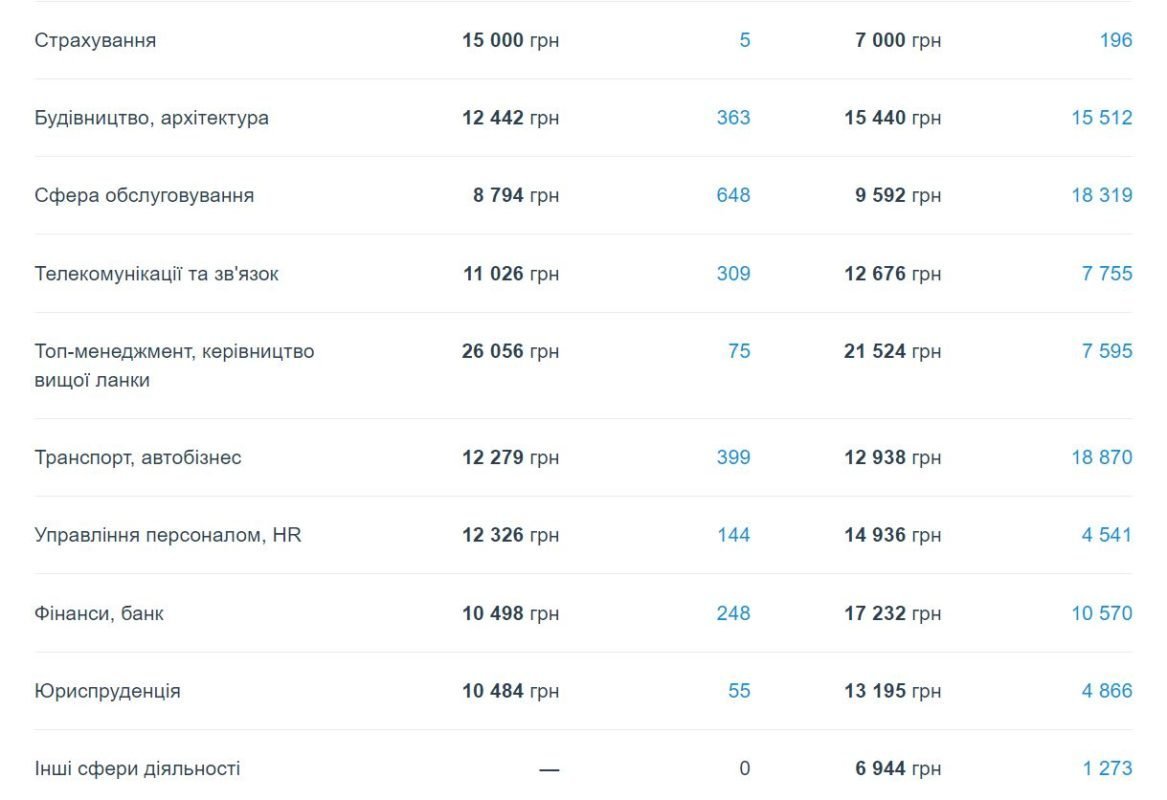This screenshot has width=1167, height=800.
Task: Click the 196 link in Страхування row
Action: point(1115,40)
